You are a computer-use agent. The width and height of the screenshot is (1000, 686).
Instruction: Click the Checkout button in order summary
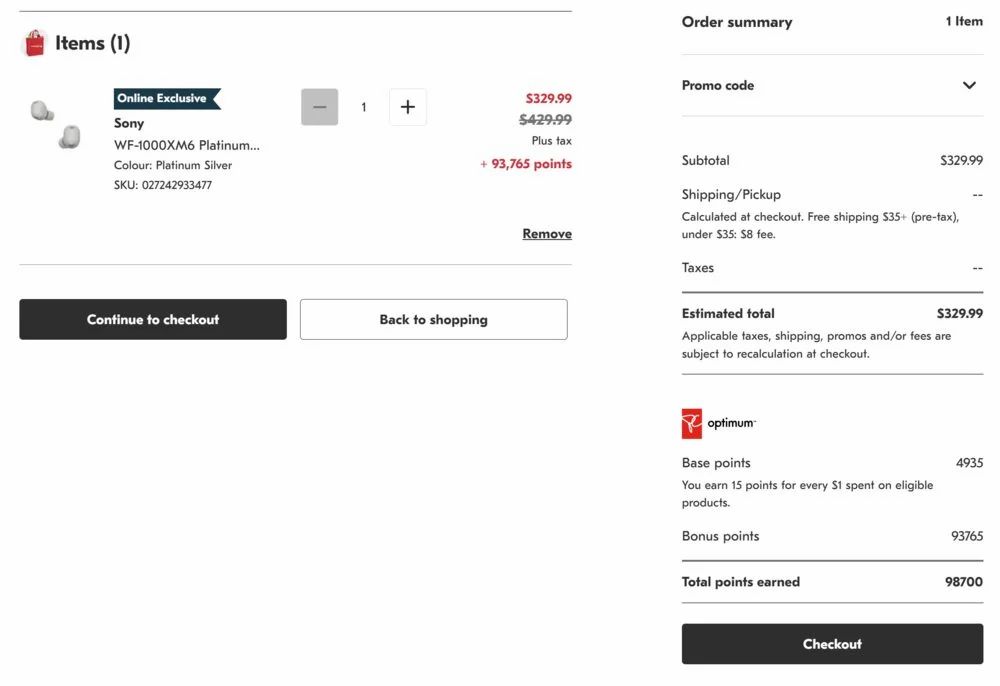point(832,644)
